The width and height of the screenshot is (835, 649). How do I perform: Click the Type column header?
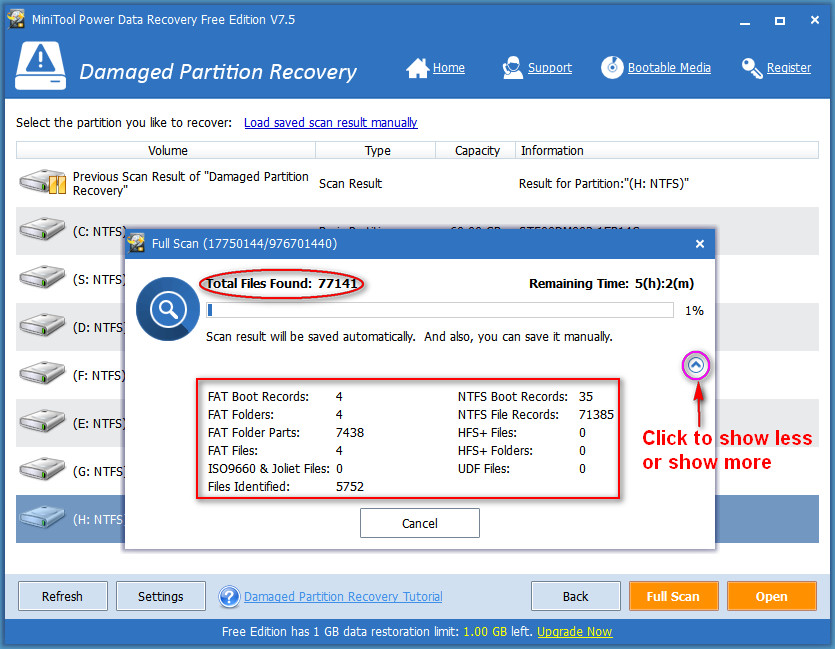point(376,150)
